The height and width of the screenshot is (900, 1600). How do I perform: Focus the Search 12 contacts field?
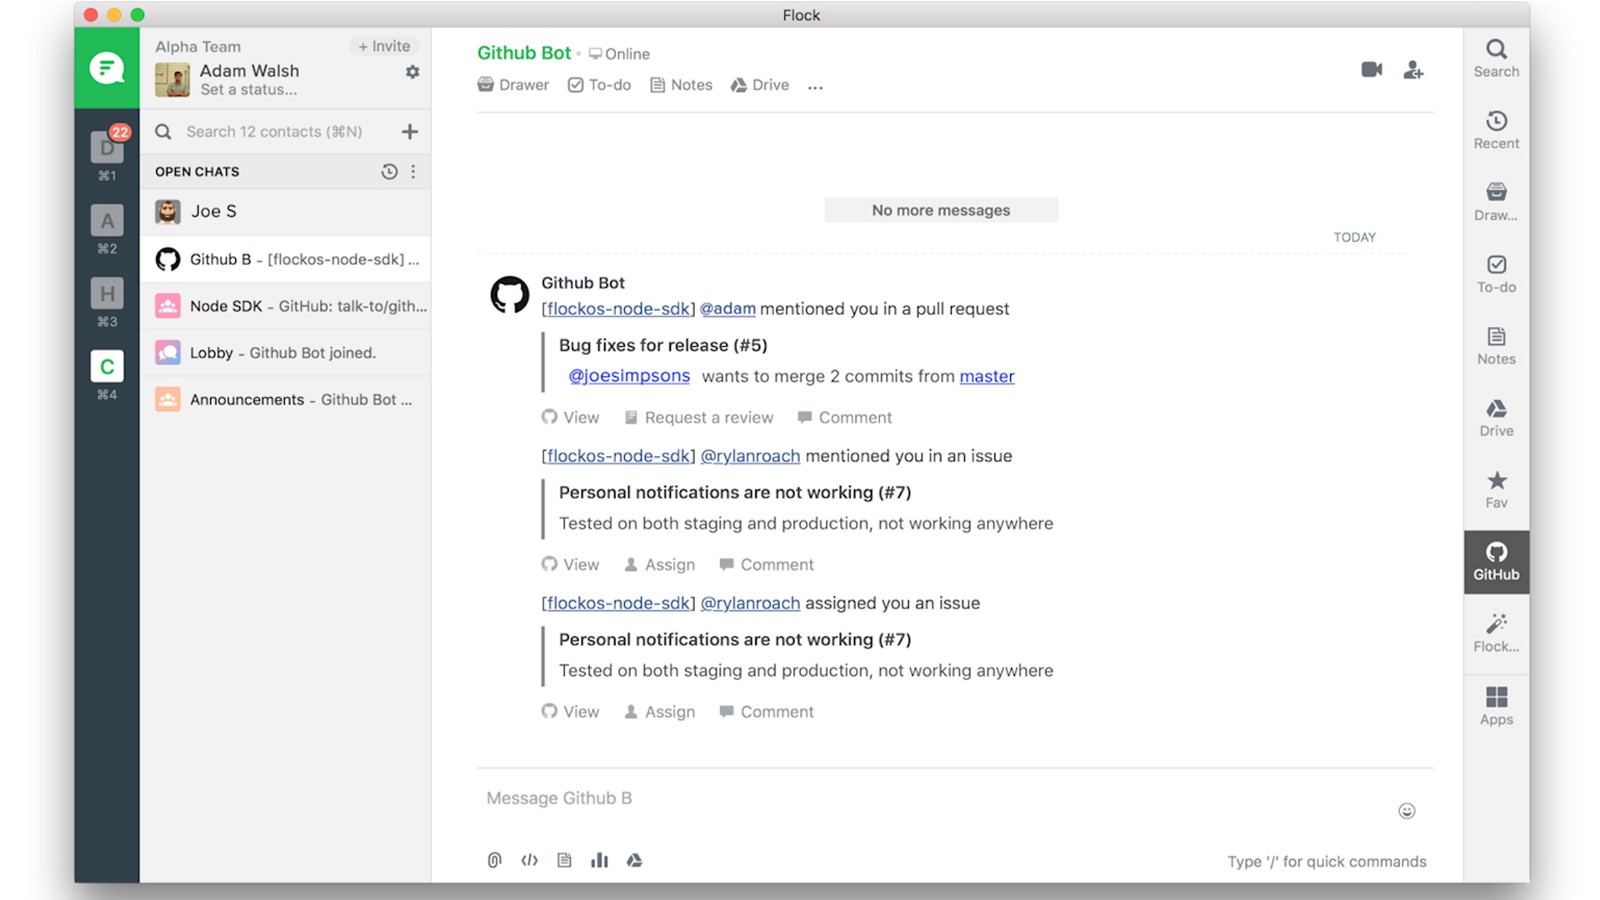[x=274, y=131]
